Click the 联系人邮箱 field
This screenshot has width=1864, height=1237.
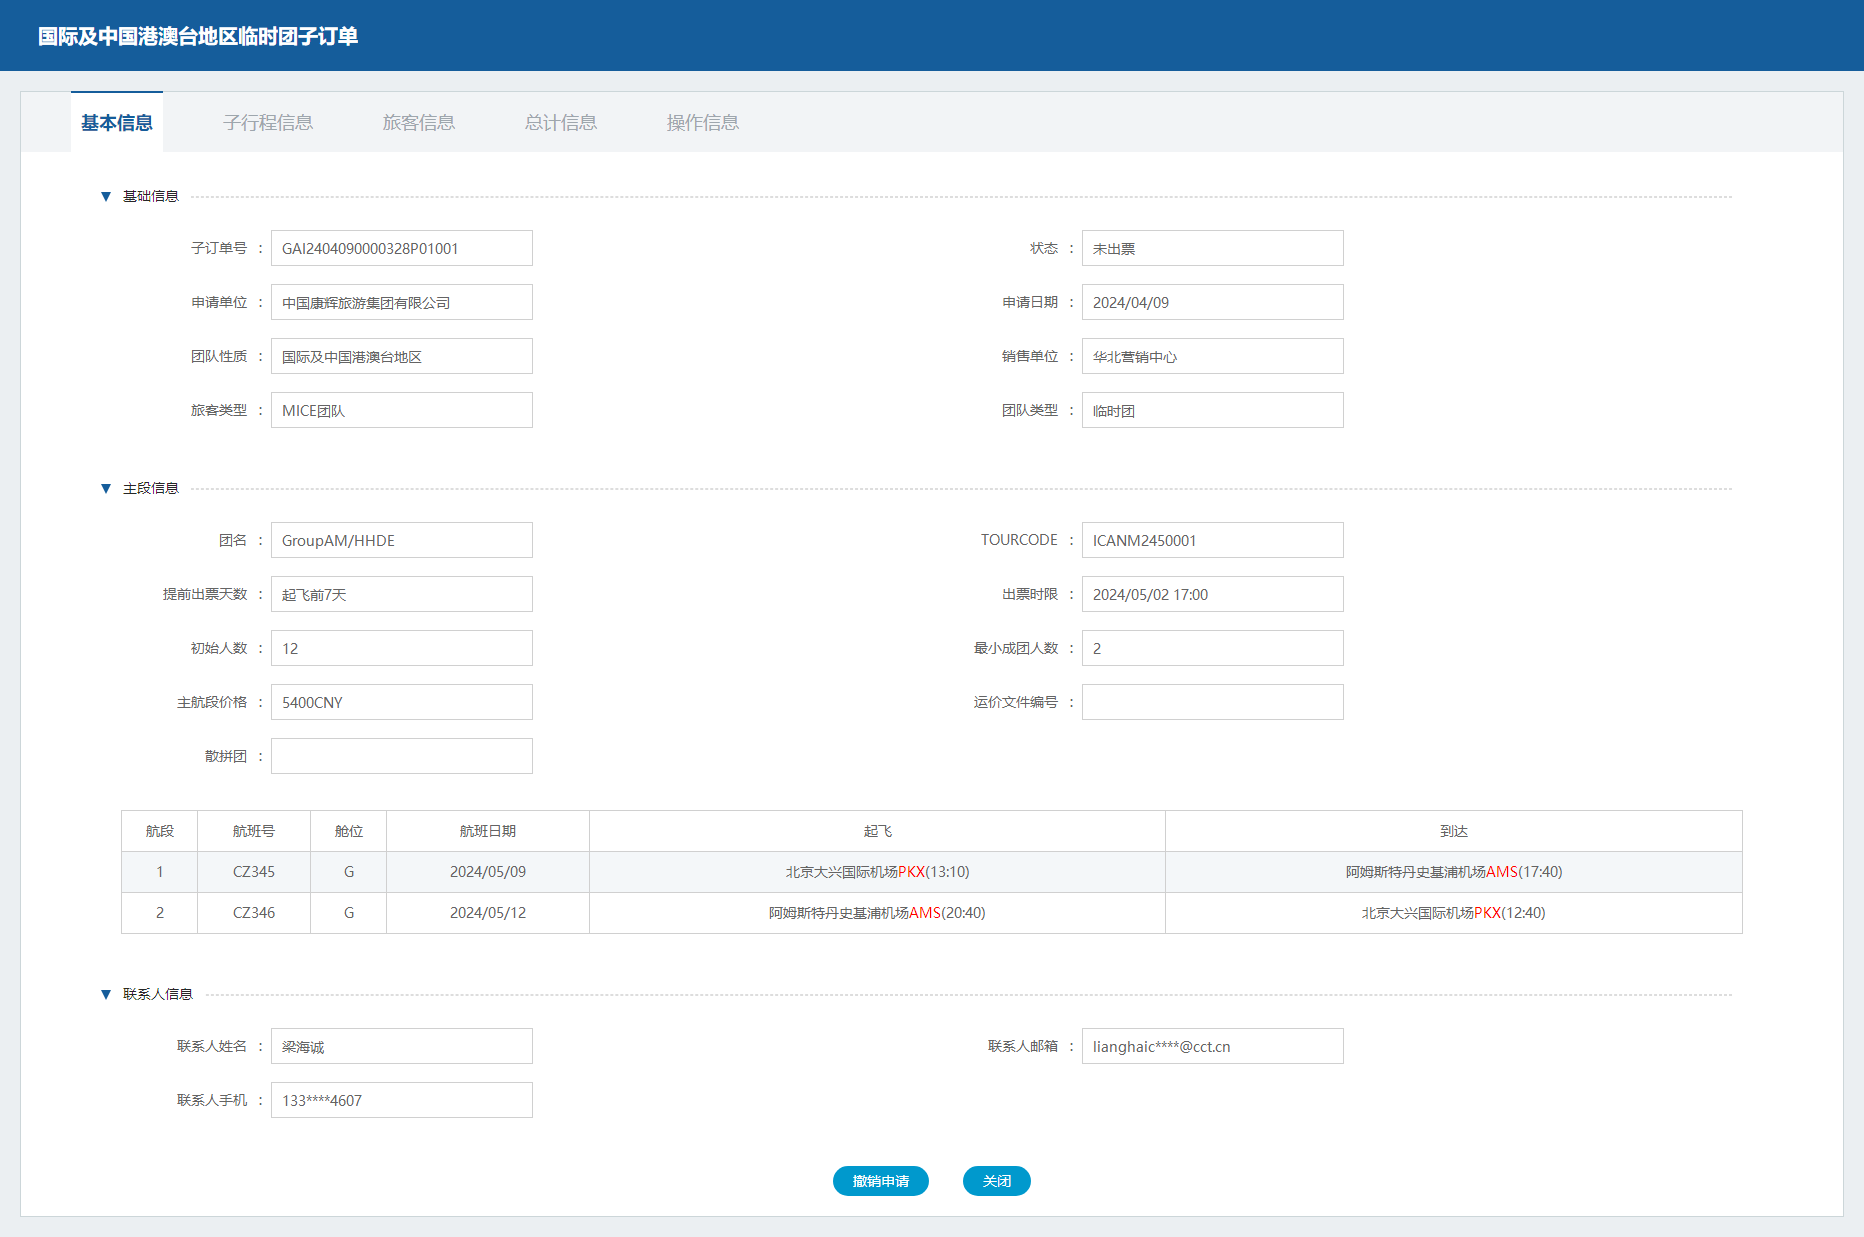pyautogui.click(x=1212, y=1047)
